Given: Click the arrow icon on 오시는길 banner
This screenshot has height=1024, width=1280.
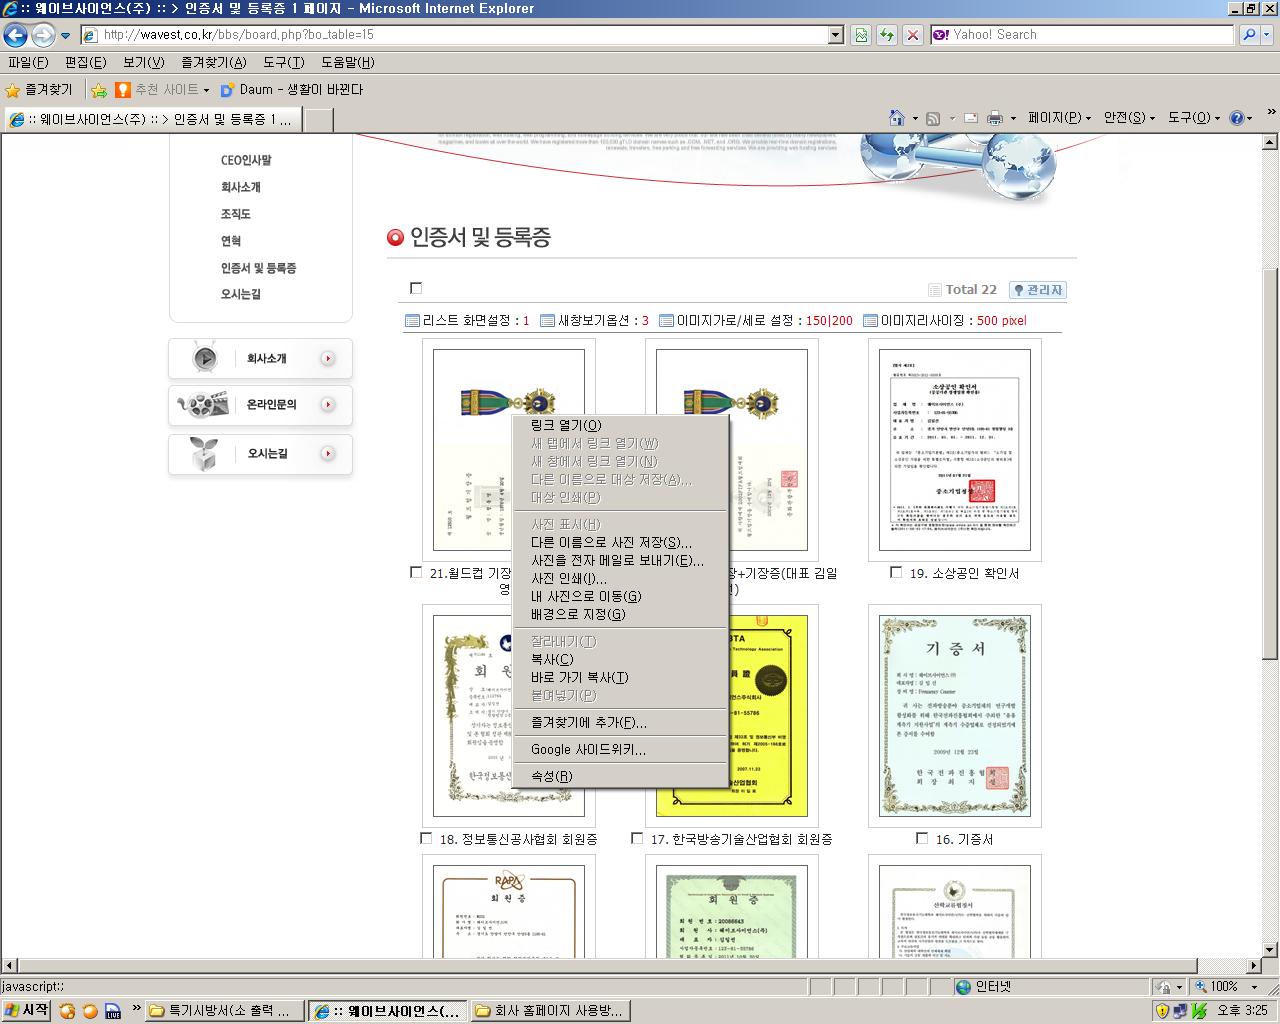Looking at the screenshot, I should click(328, 454).
